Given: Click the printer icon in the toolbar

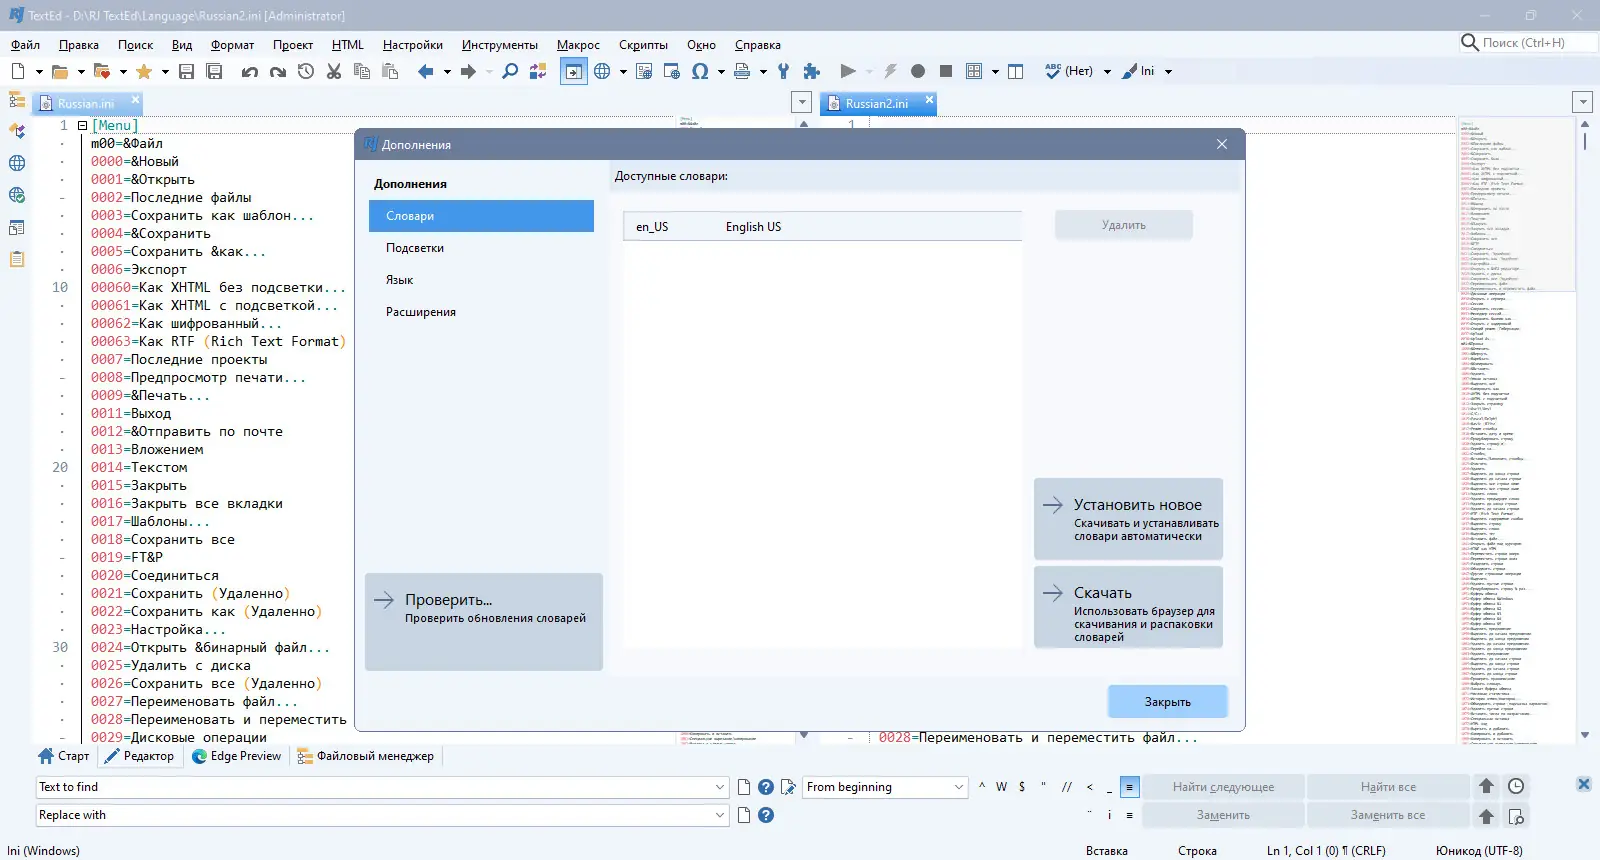Looking at the screenshot, I should pyautogui.click(x=742, y=71).
